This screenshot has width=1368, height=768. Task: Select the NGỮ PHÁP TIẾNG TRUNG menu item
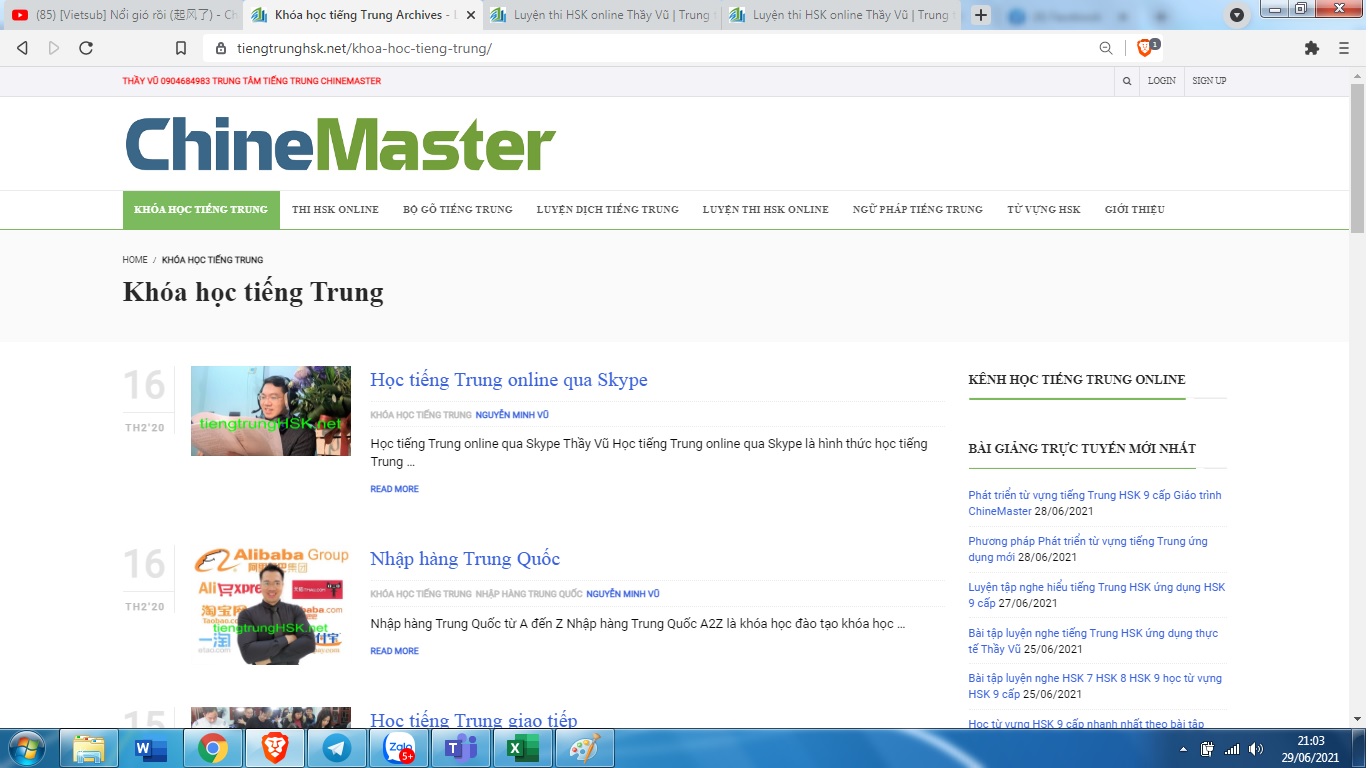pos(917,210)
